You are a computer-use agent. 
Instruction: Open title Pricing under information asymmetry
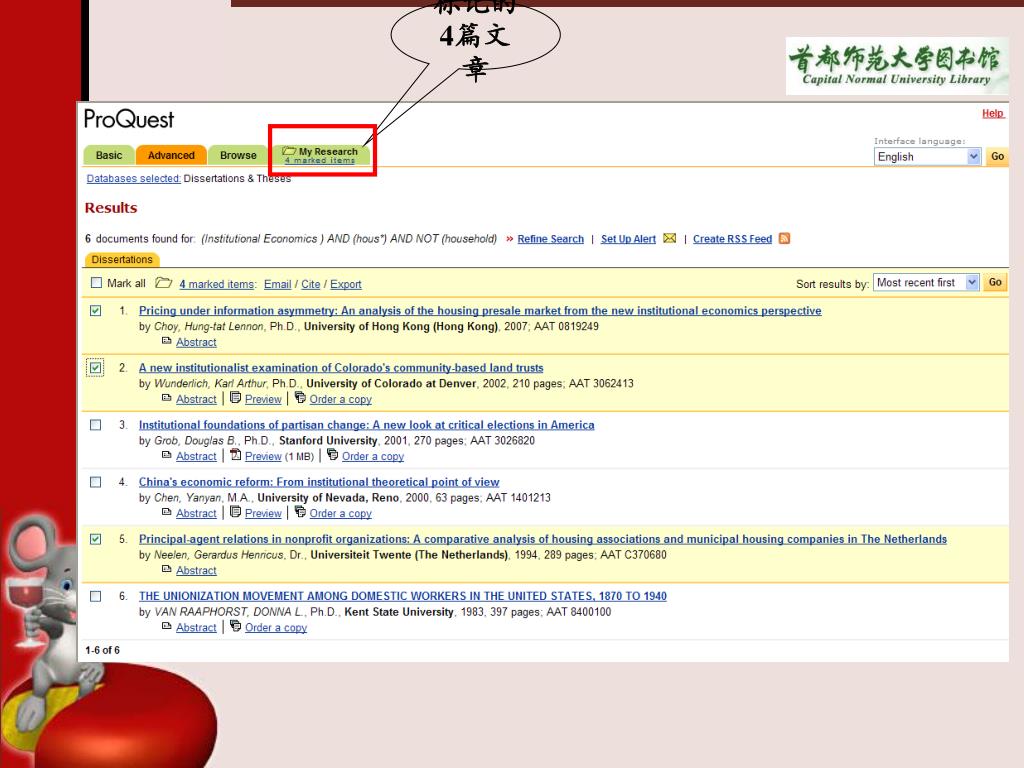point(480,311)
